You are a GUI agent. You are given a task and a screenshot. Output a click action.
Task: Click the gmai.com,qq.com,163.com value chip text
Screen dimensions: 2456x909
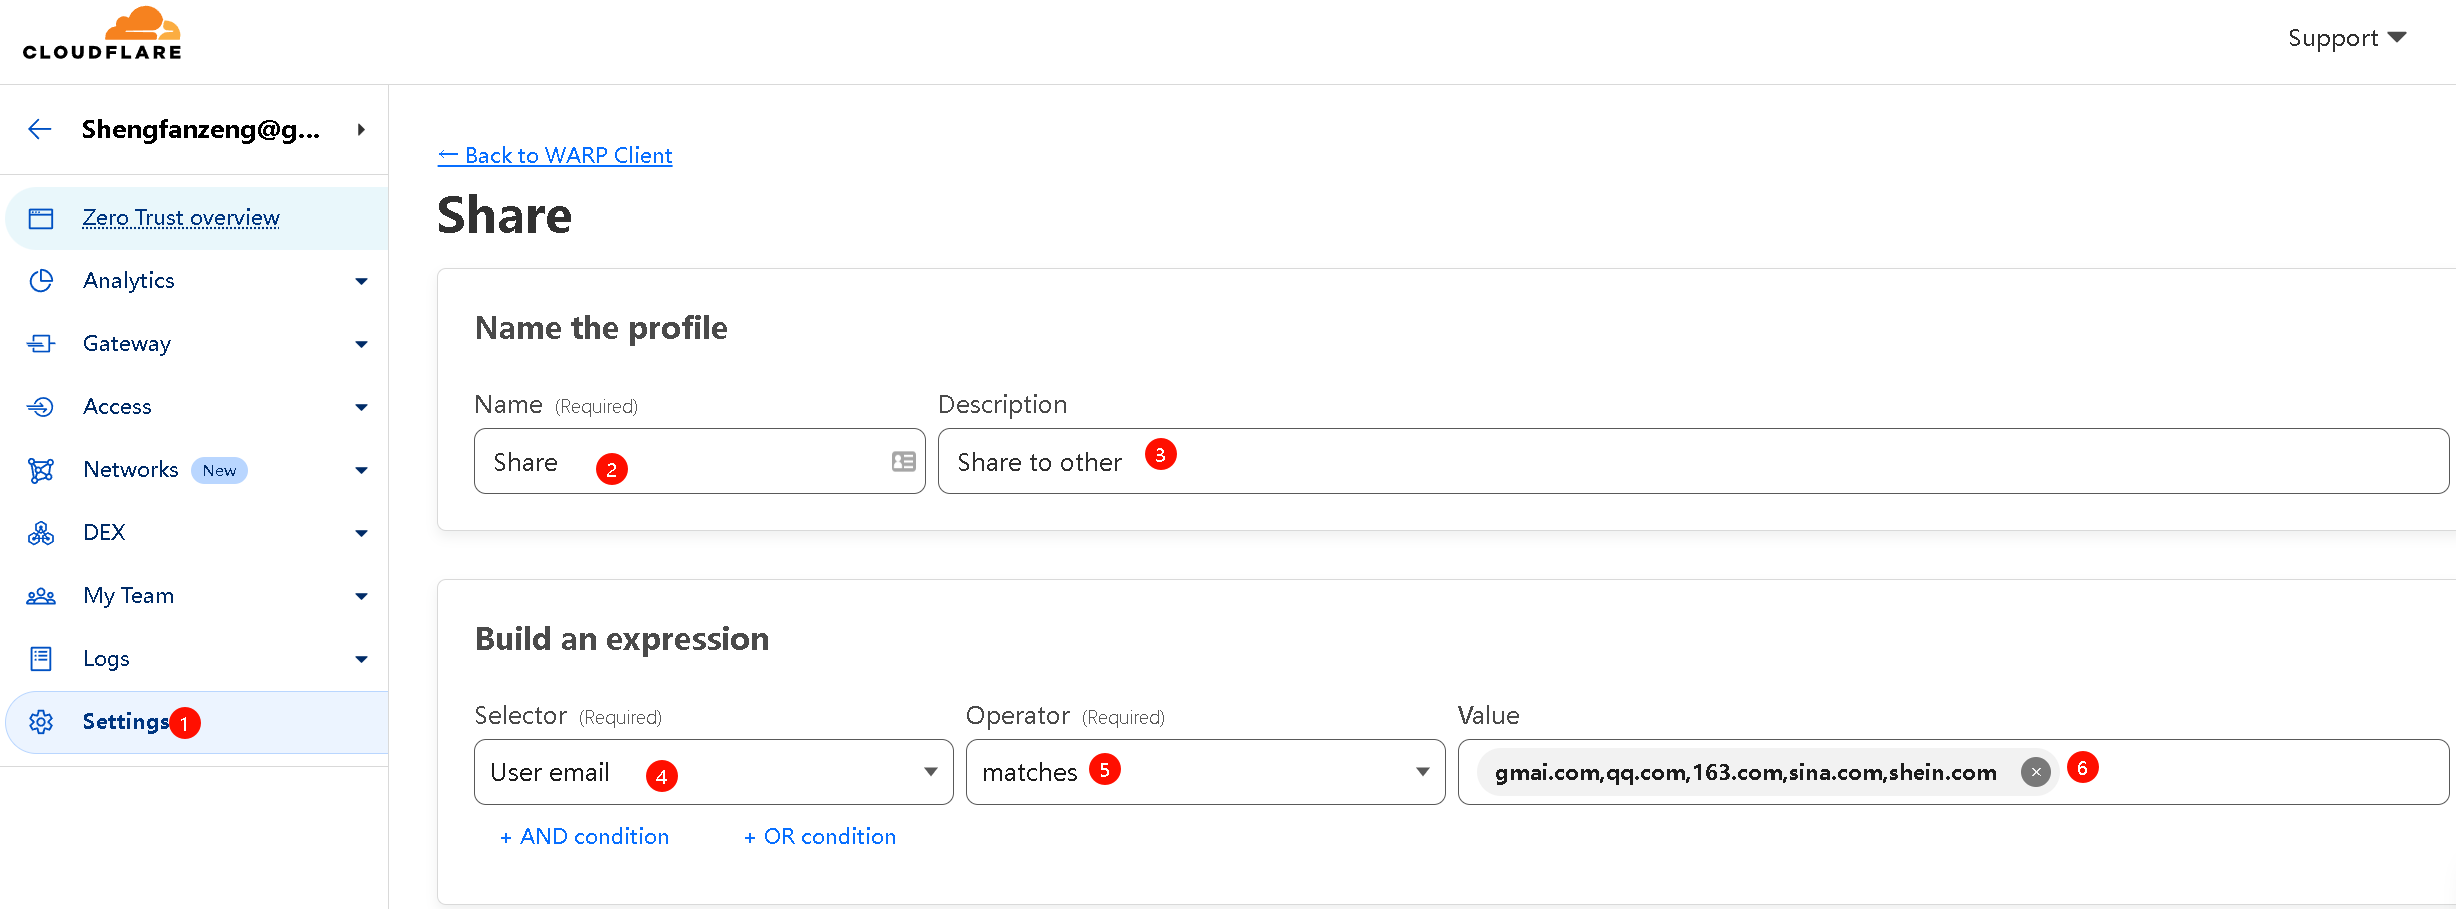[x=1745, y=772]
